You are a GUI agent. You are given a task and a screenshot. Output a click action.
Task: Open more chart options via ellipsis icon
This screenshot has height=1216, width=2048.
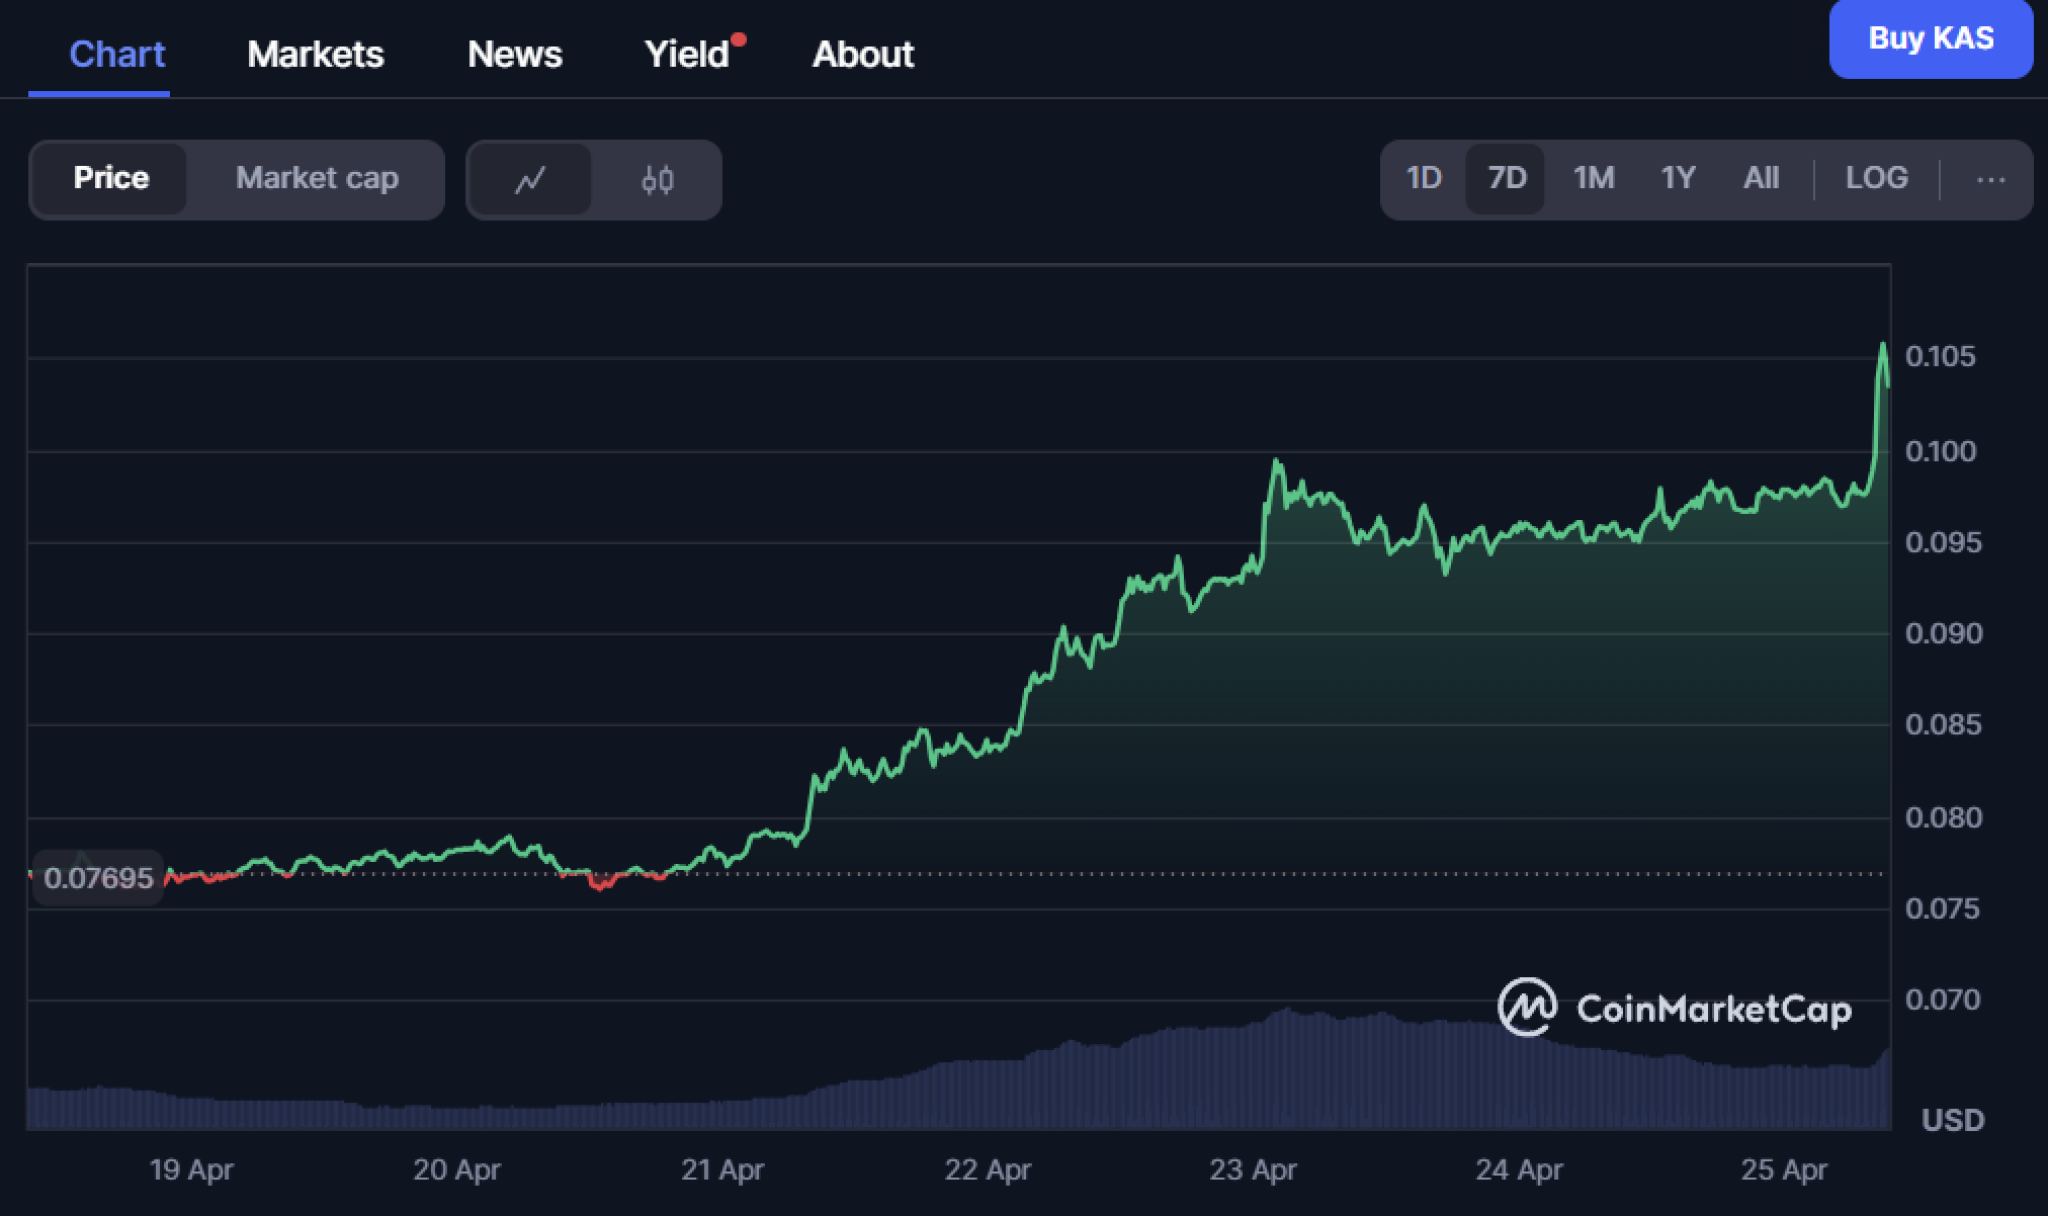pyautogui.click(x=1990, y=180)
